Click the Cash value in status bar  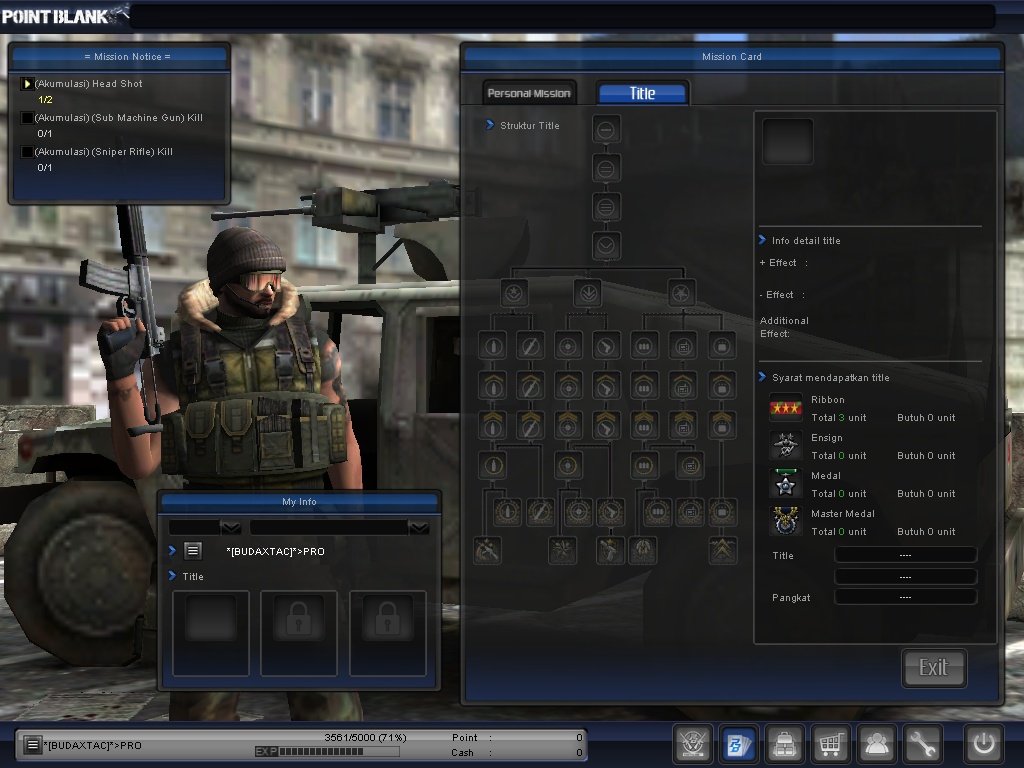point(579,752)
